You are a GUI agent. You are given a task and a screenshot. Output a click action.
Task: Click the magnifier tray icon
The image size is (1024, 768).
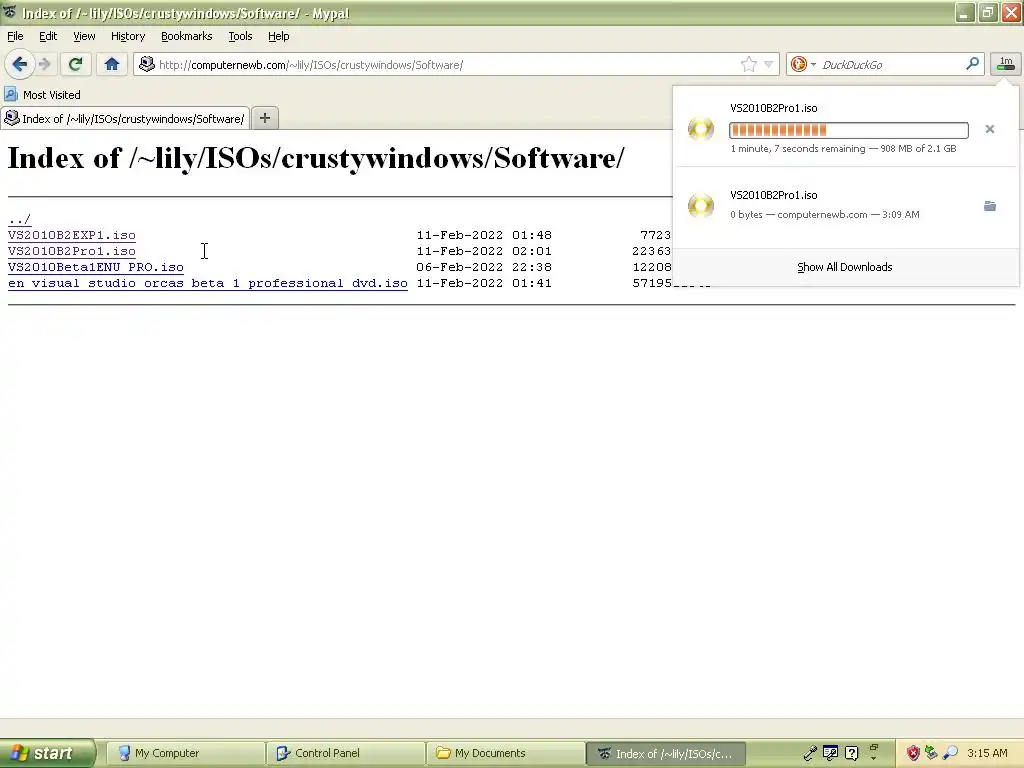[950, 754]
